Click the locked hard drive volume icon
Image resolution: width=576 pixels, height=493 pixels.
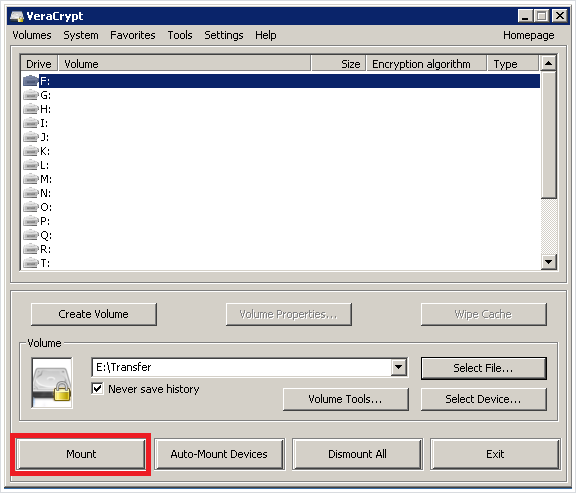coord(52,383)
